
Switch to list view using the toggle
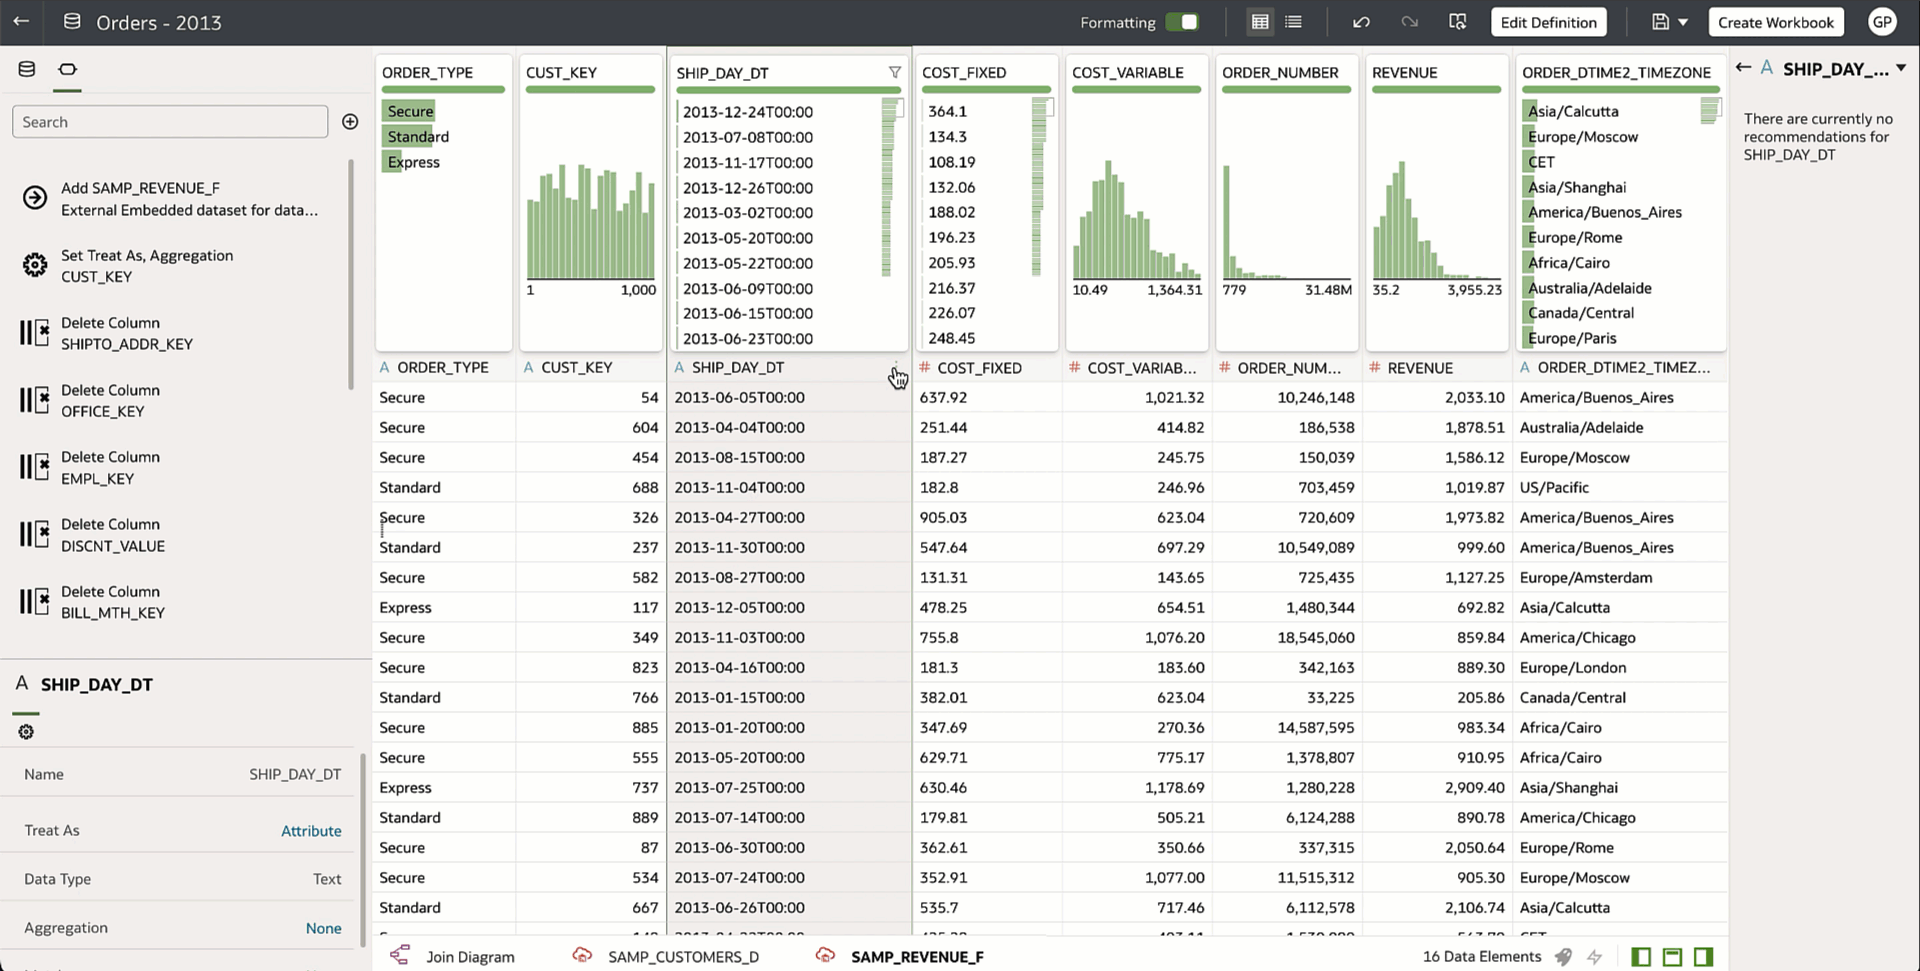click(1293, 22)
